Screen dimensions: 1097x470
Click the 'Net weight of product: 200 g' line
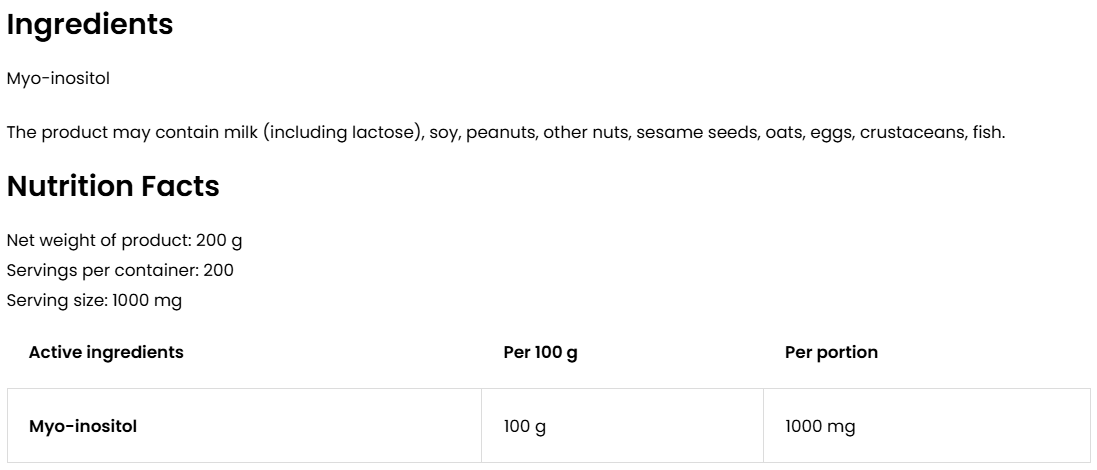click(x=125, y=241)
